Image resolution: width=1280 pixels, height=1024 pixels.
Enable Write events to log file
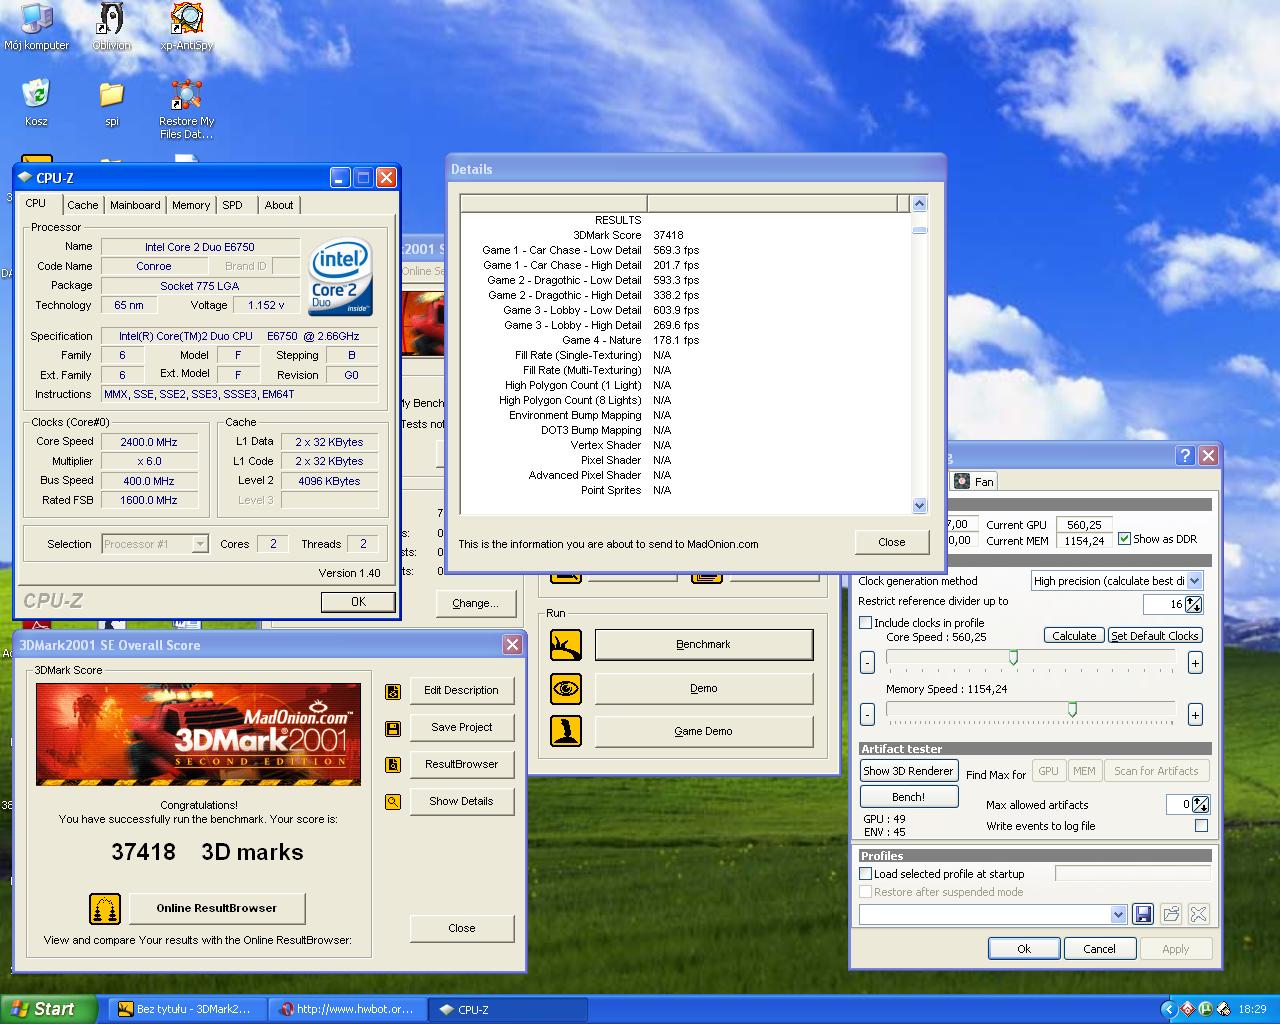click(1201, 826)
